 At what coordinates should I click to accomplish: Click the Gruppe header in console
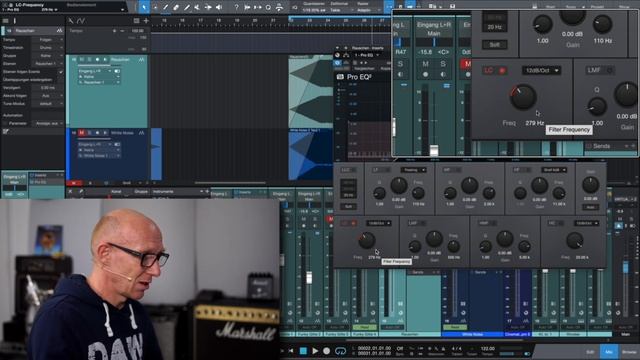coord(141,191)
